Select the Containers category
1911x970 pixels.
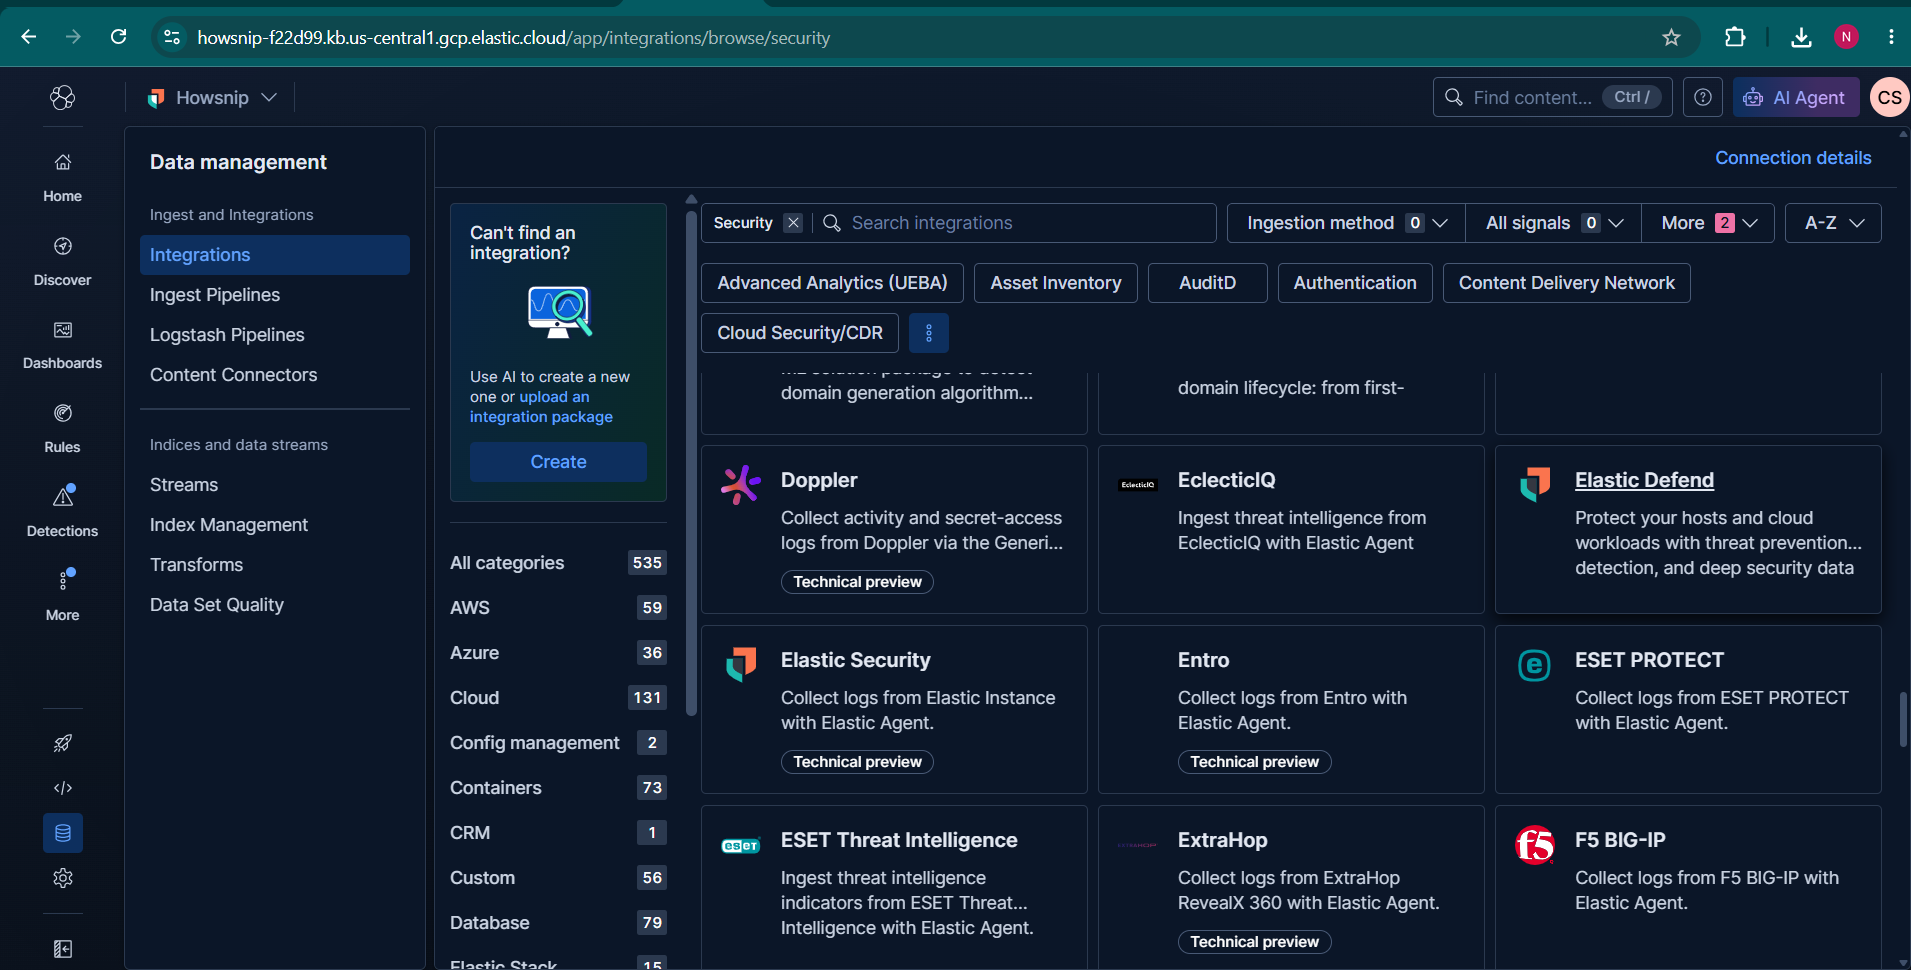tap(558, 788)
